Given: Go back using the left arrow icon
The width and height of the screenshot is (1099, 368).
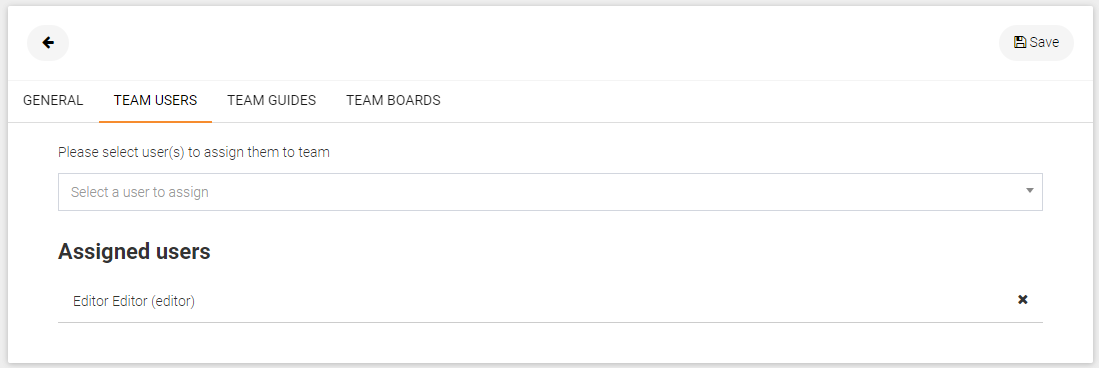Looking at the screenshot, I should (x=48, y=43).
